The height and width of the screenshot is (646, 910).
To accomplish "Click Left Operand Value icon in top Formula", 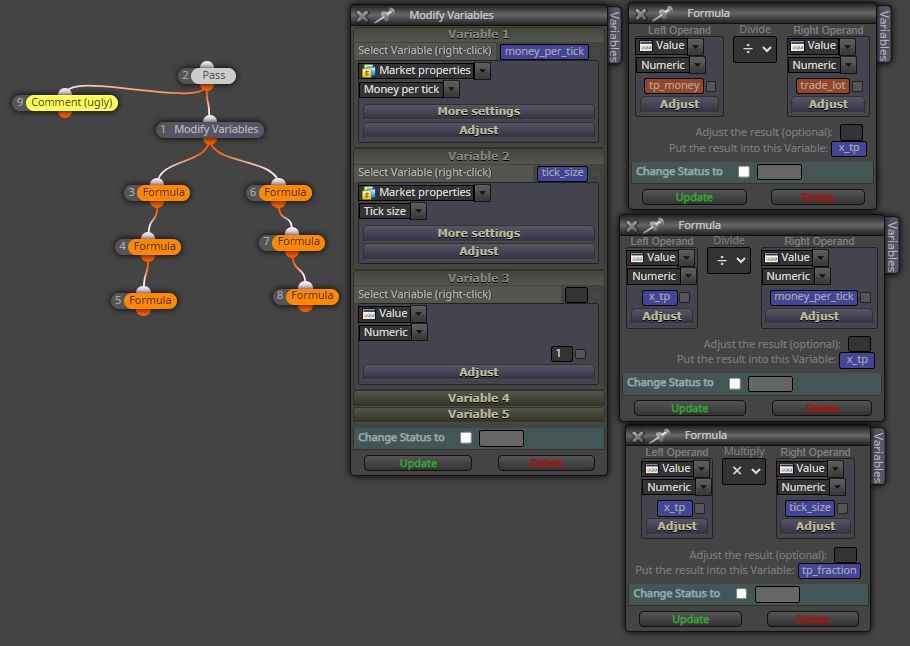I will click(645, 46).
